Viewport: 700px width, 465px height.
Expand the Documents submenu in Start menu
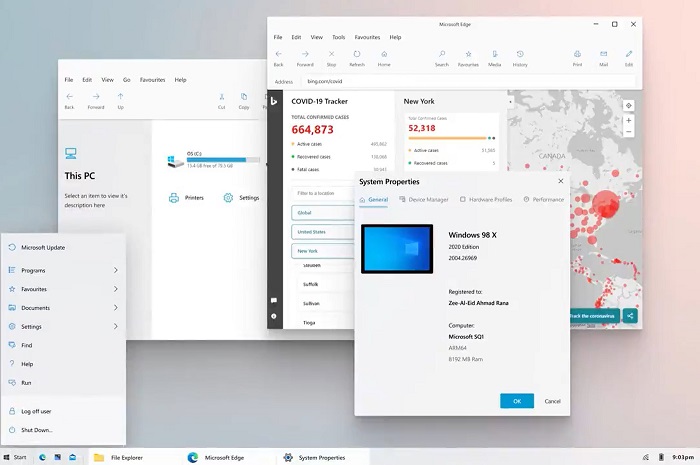tap(116, 308)
